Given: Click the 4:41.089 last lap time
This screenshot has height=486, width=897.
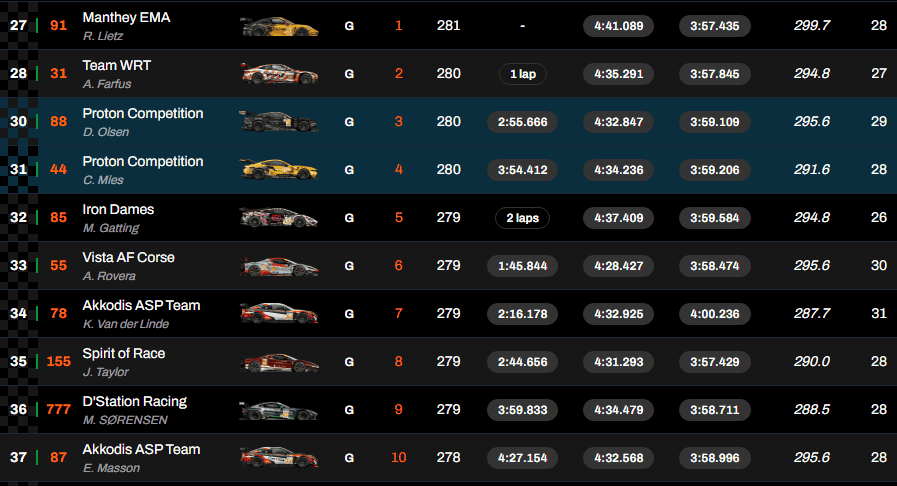Looking at the screenshot, I should point(618,26).
